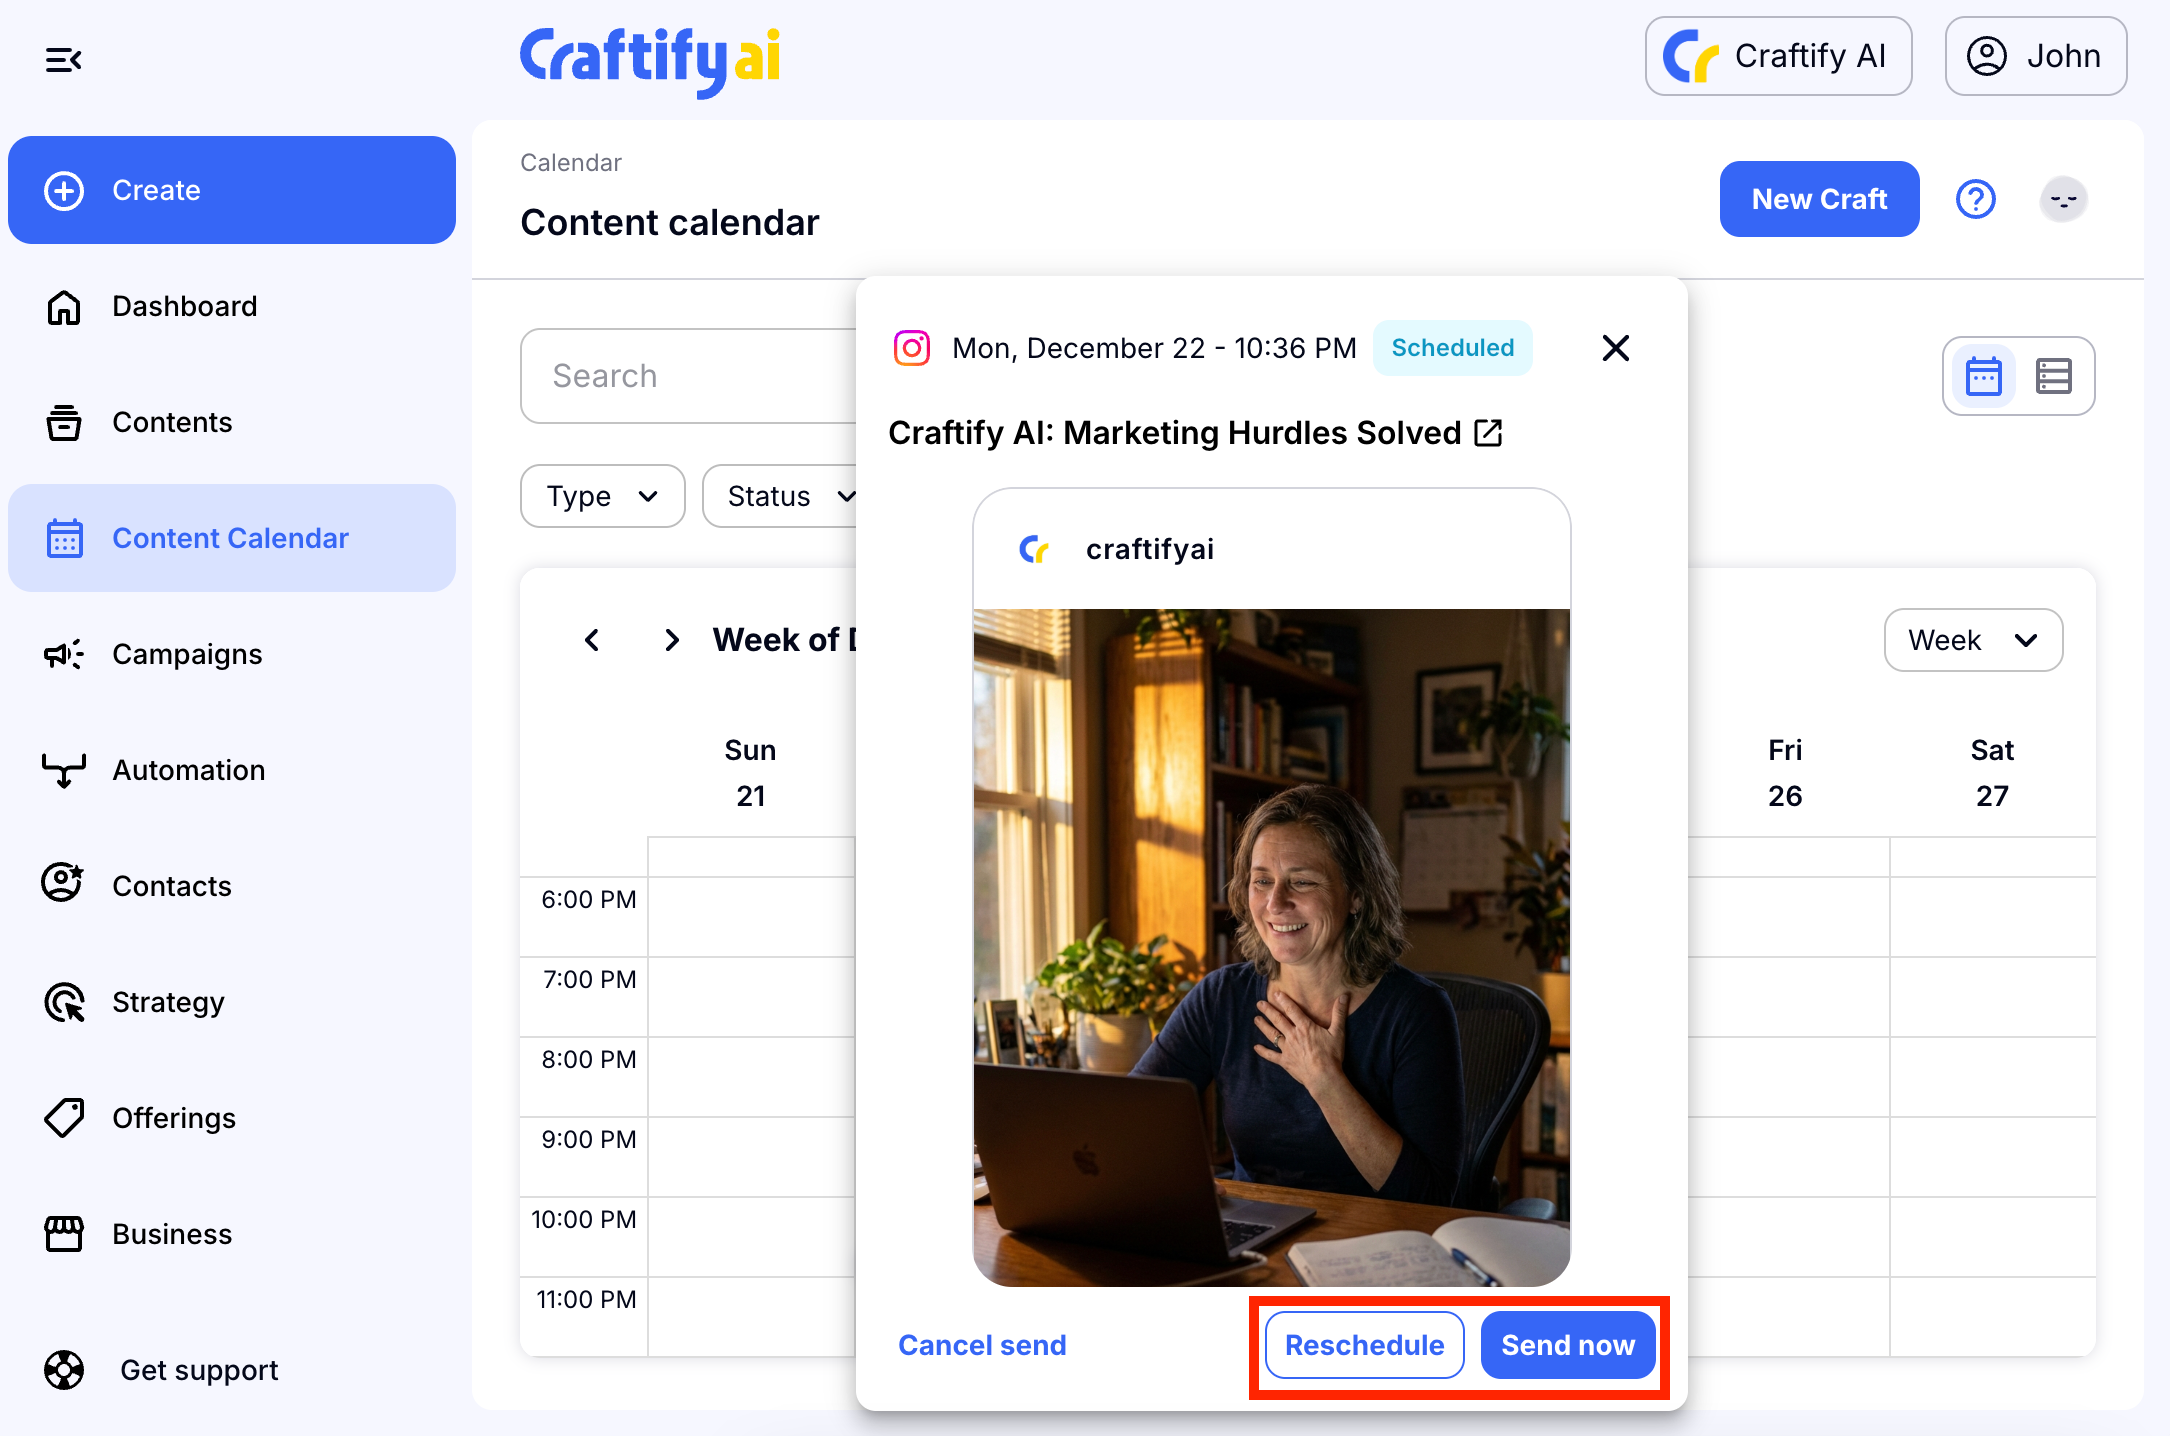Click the Cancel send link
The image size is (2170, 1436).
pyautogui.click(x=982, y=1345)
